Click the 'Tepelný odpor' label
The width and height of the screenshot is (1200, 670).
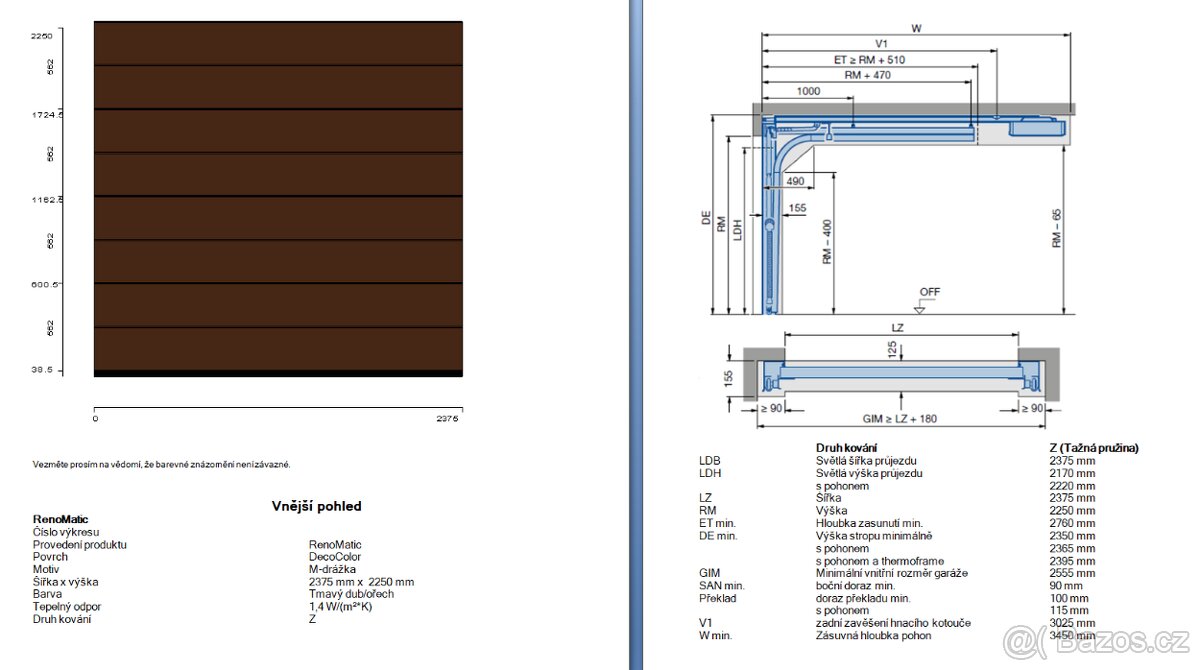point(67,606)
